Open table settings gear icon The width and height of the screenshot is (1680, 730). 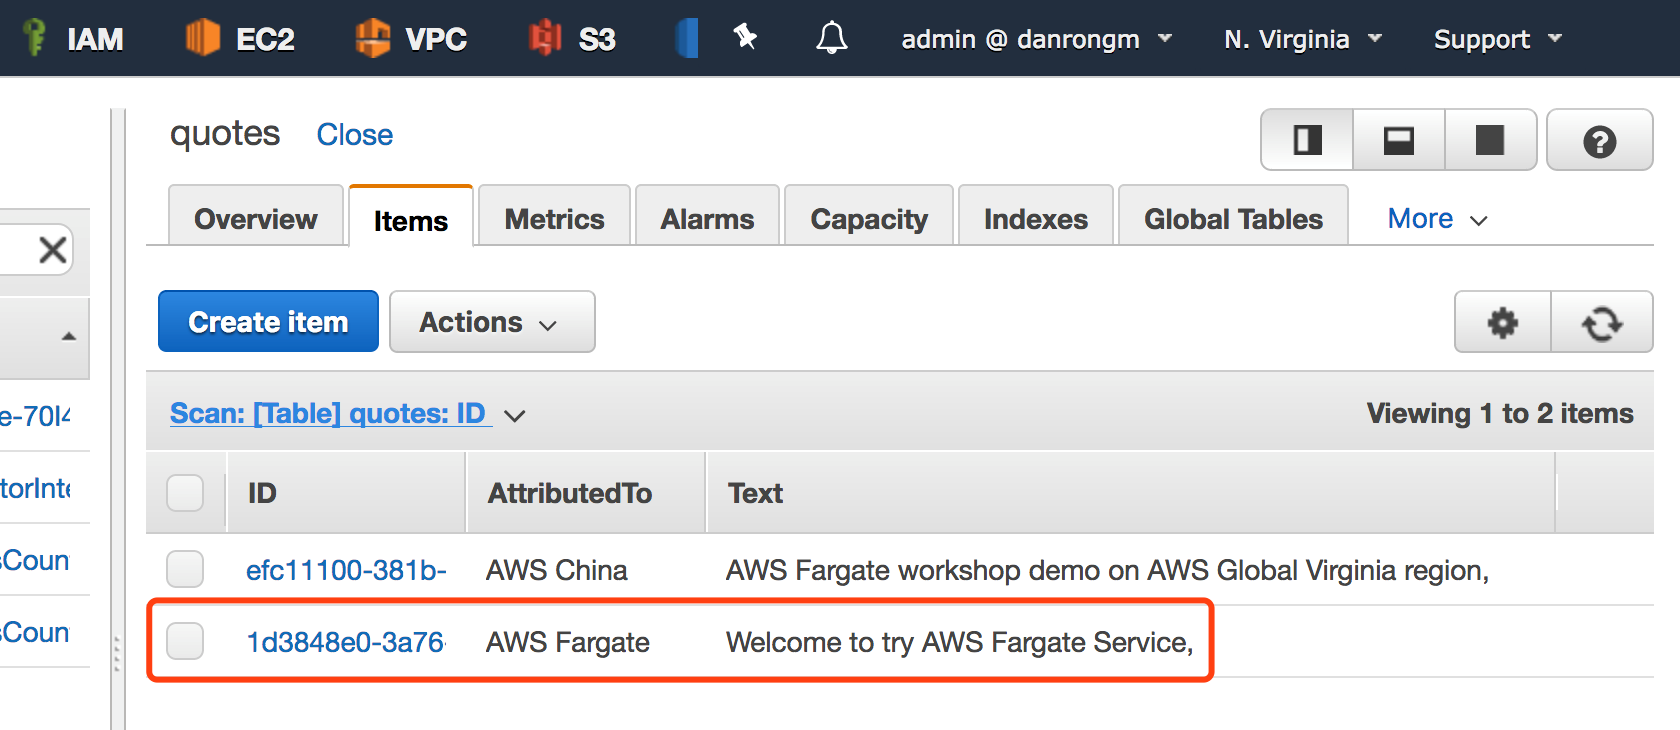pyautogui.click(x=1502, y=322)
